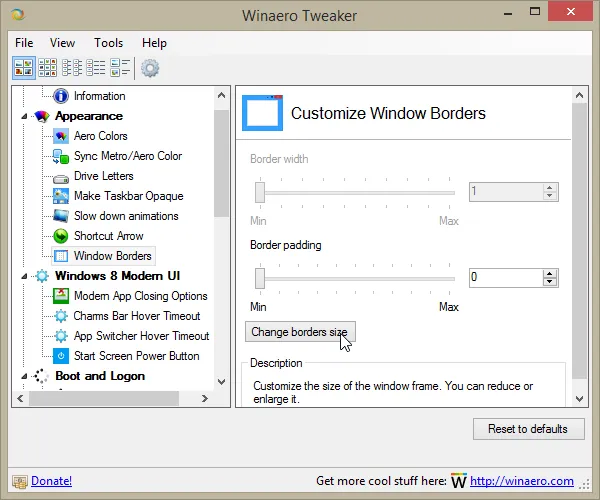Collapse the Boot and Logon section
This screenshot has width=600, height=500.
[23, 376]
